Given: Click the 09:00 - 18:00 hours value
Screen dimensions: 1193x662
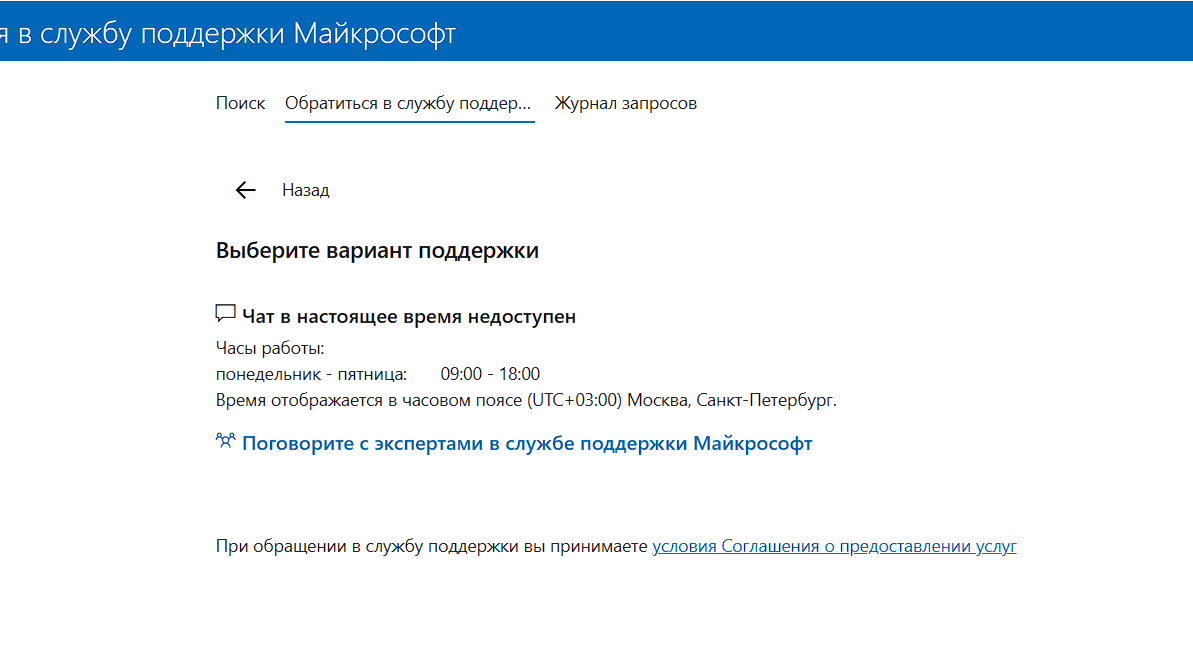Looking at the screenshot, I should coord(490,374).
